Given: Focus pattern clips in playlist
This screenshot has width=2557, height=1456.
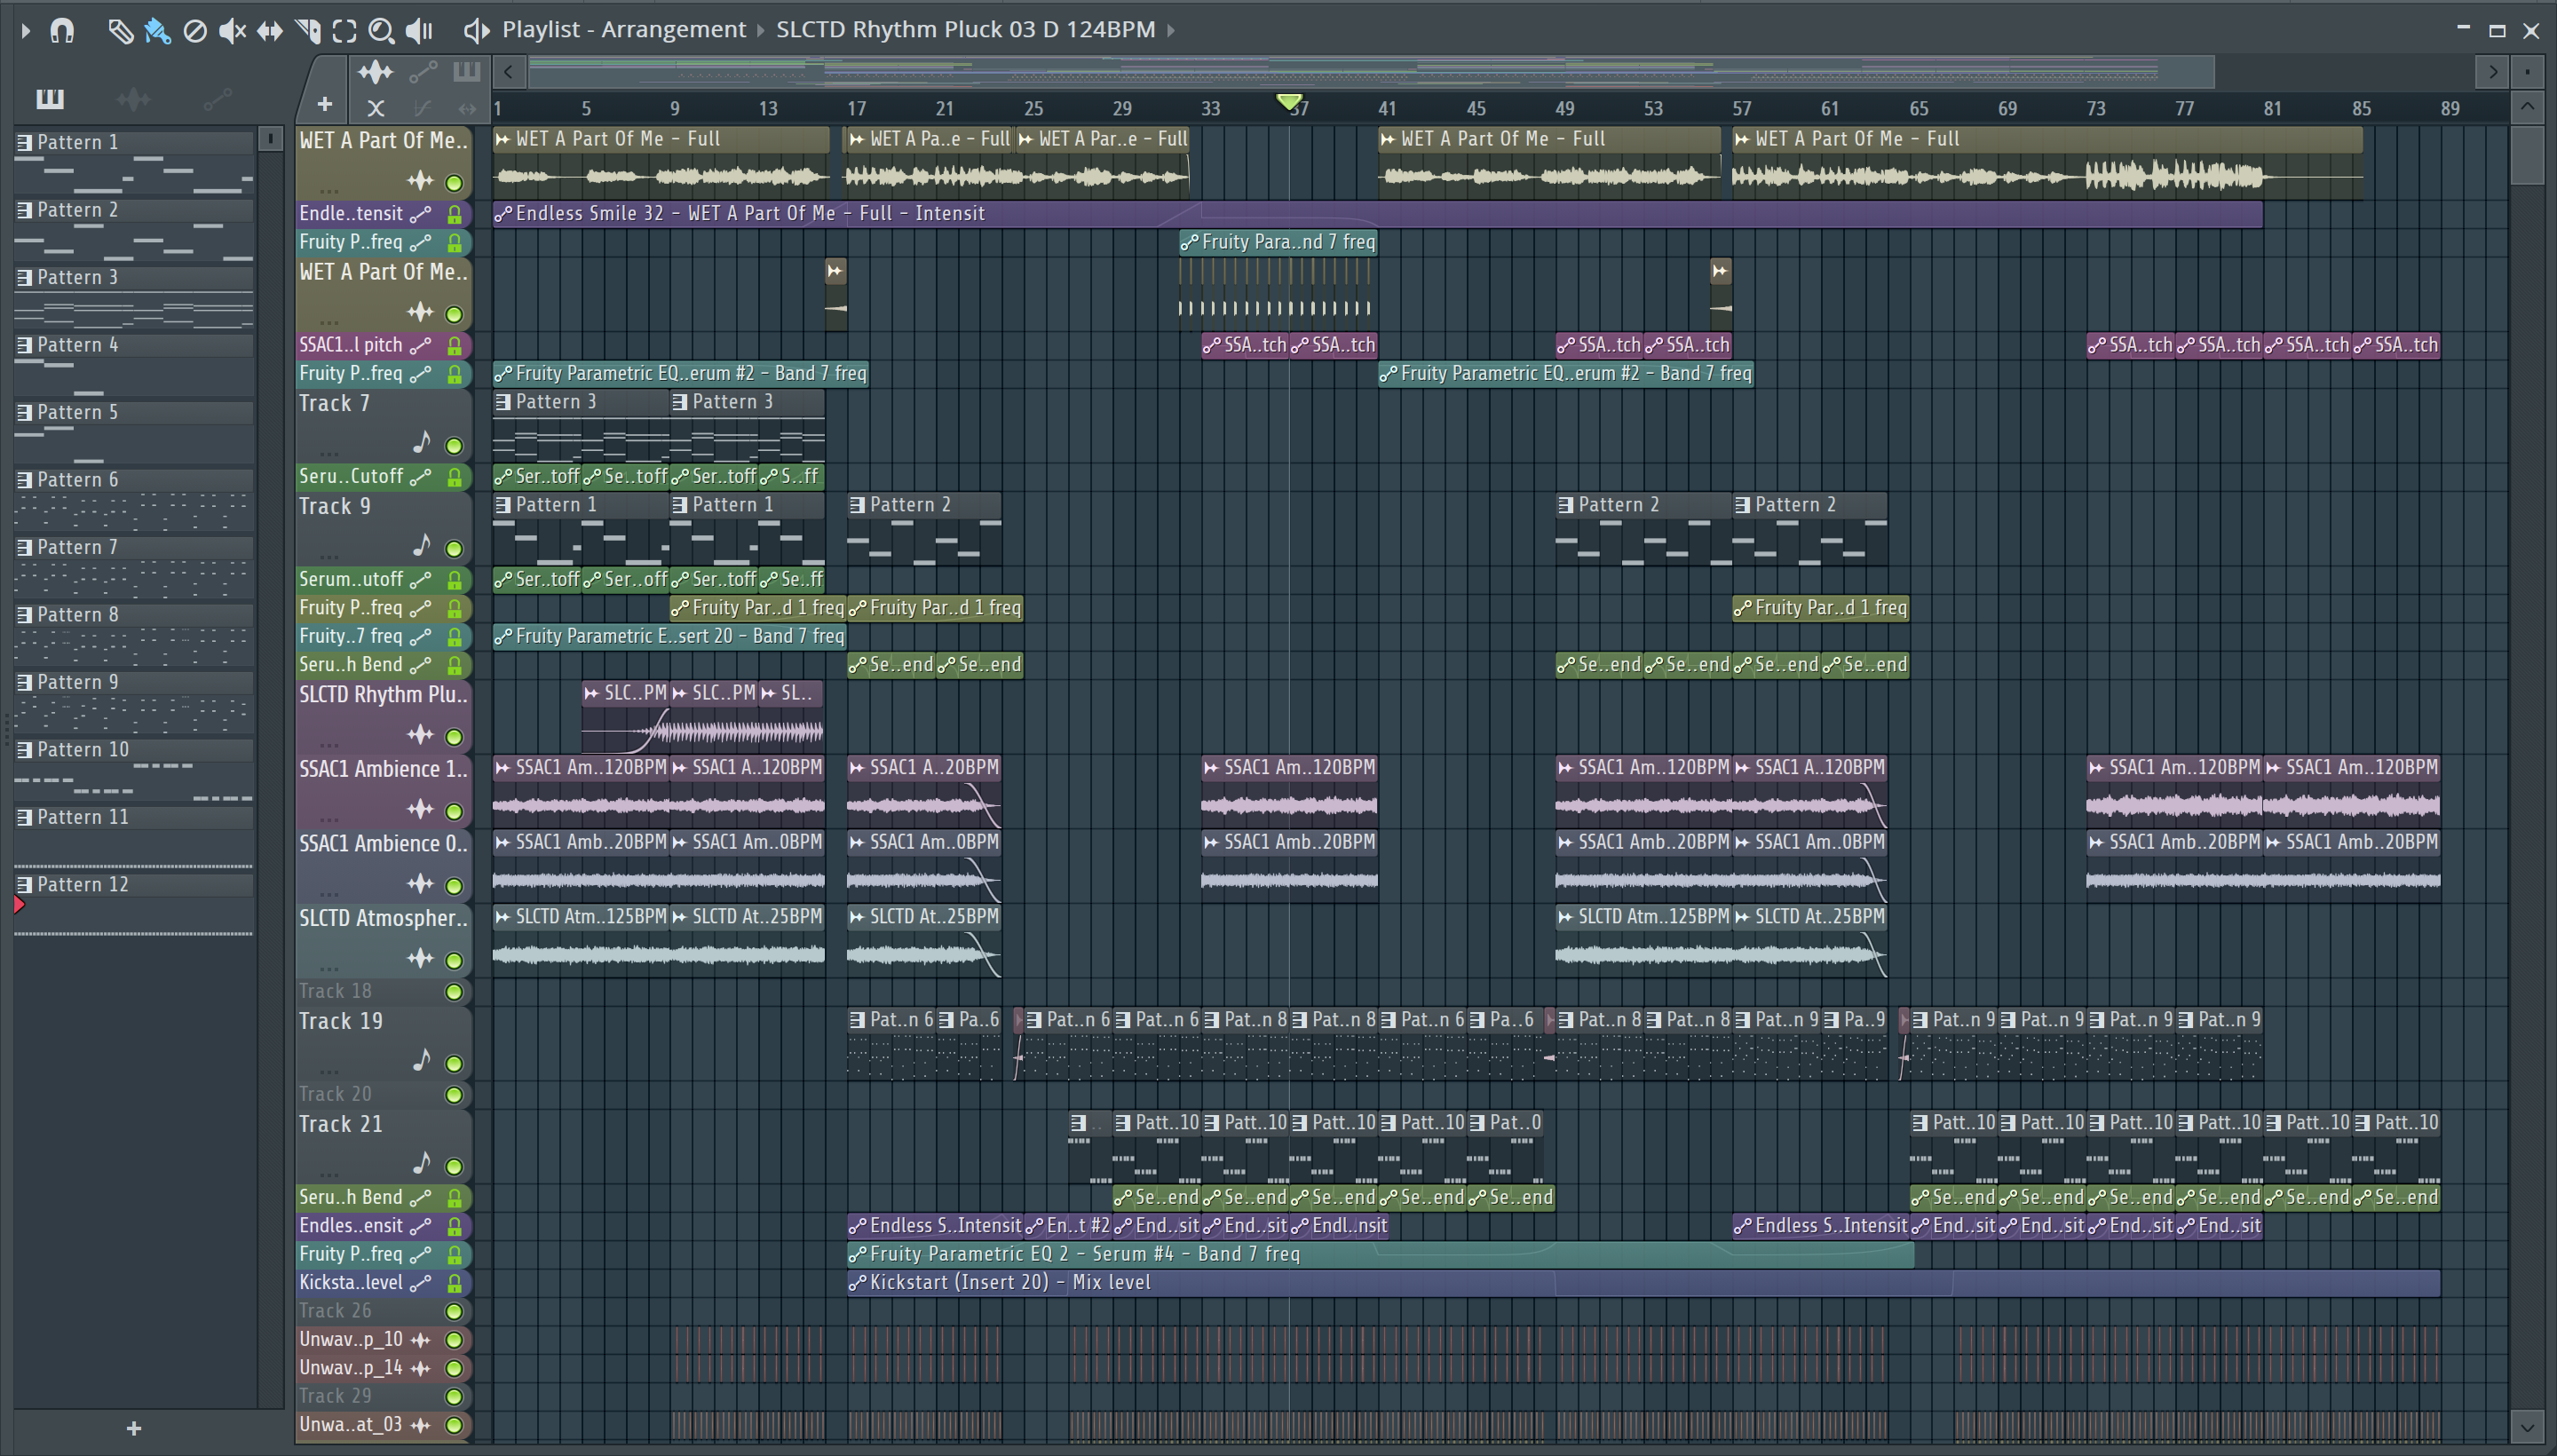Looking at the screenshot, I should point(466,71).
